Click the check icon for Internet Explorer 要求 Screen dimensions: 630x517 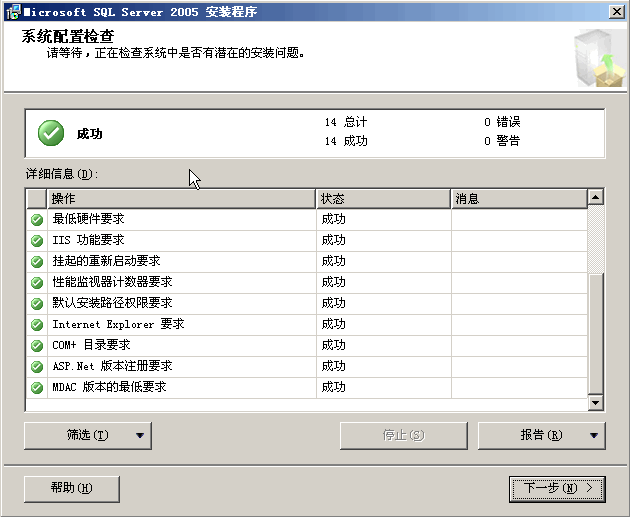pos(37,324)
